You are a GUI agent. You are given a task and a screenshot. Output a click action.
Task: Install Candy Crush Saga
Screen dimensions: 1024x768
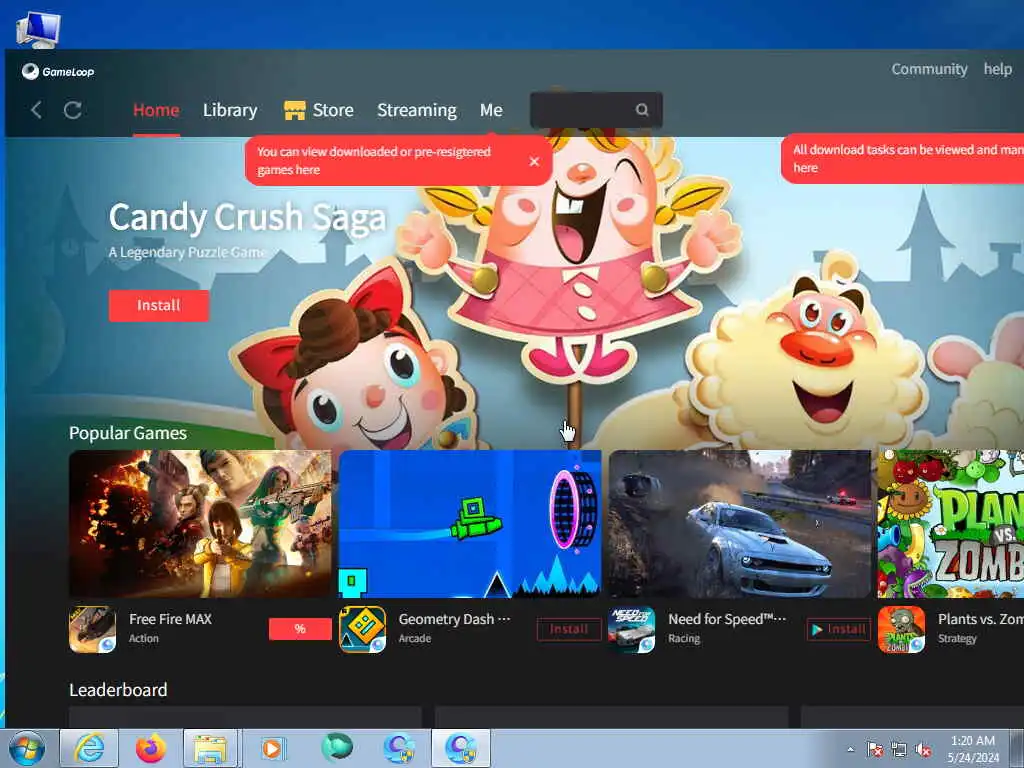click(x=159, y=306)
